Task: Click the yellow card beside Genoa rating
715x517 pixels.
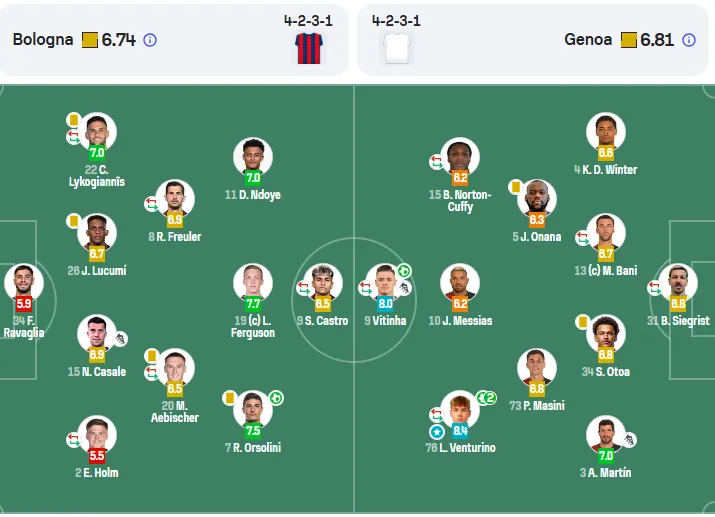Action: click(x=629, y=40)
